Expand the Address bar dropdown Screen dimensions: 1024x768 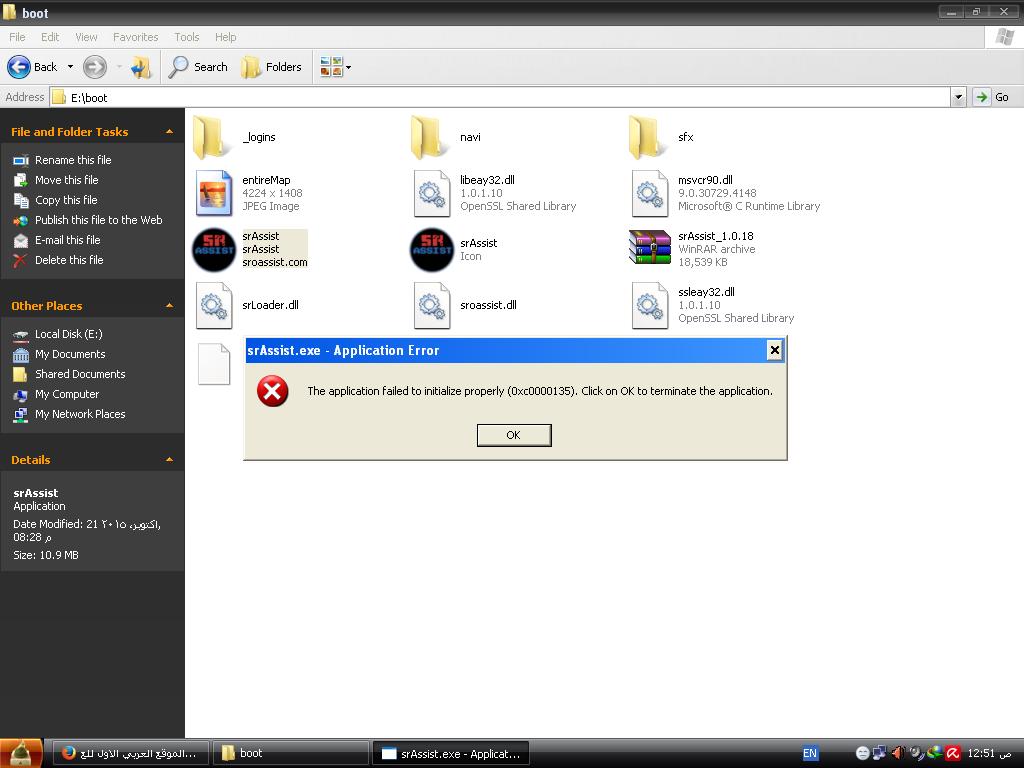958,97
